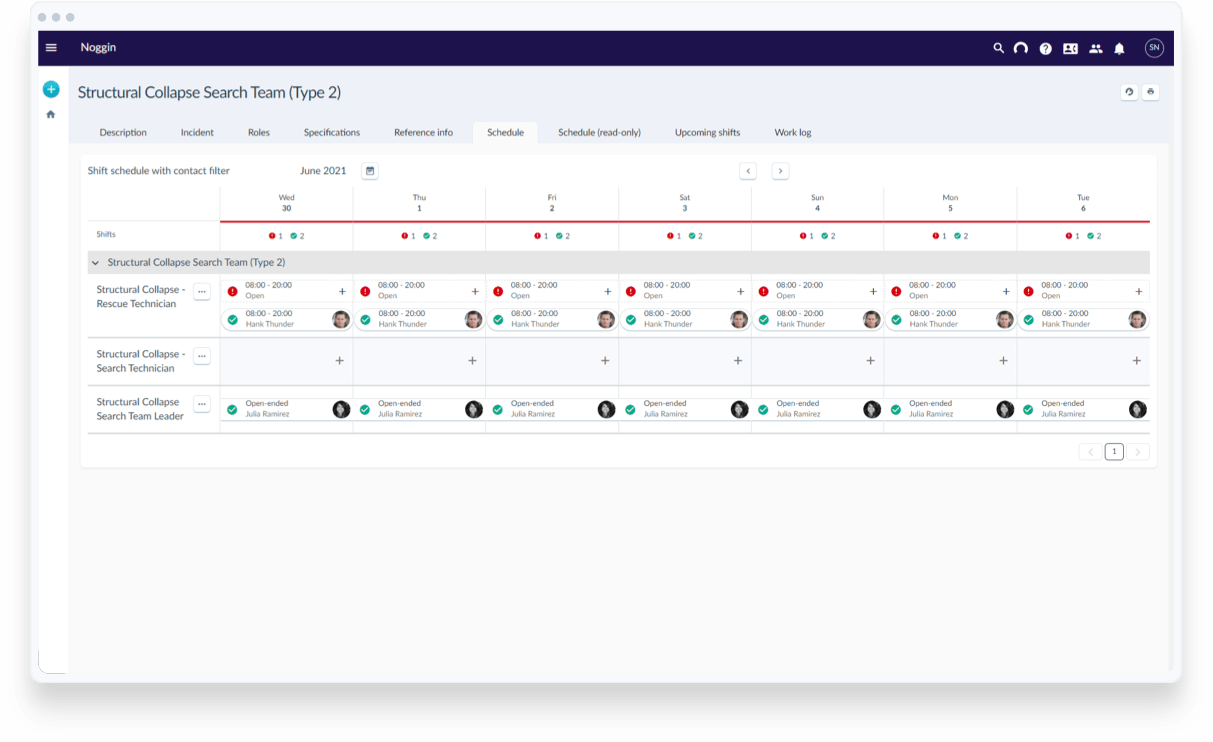1213x742 pixels.
Task: Open the help question mark icon
Action: click(x=1045, y=48)
